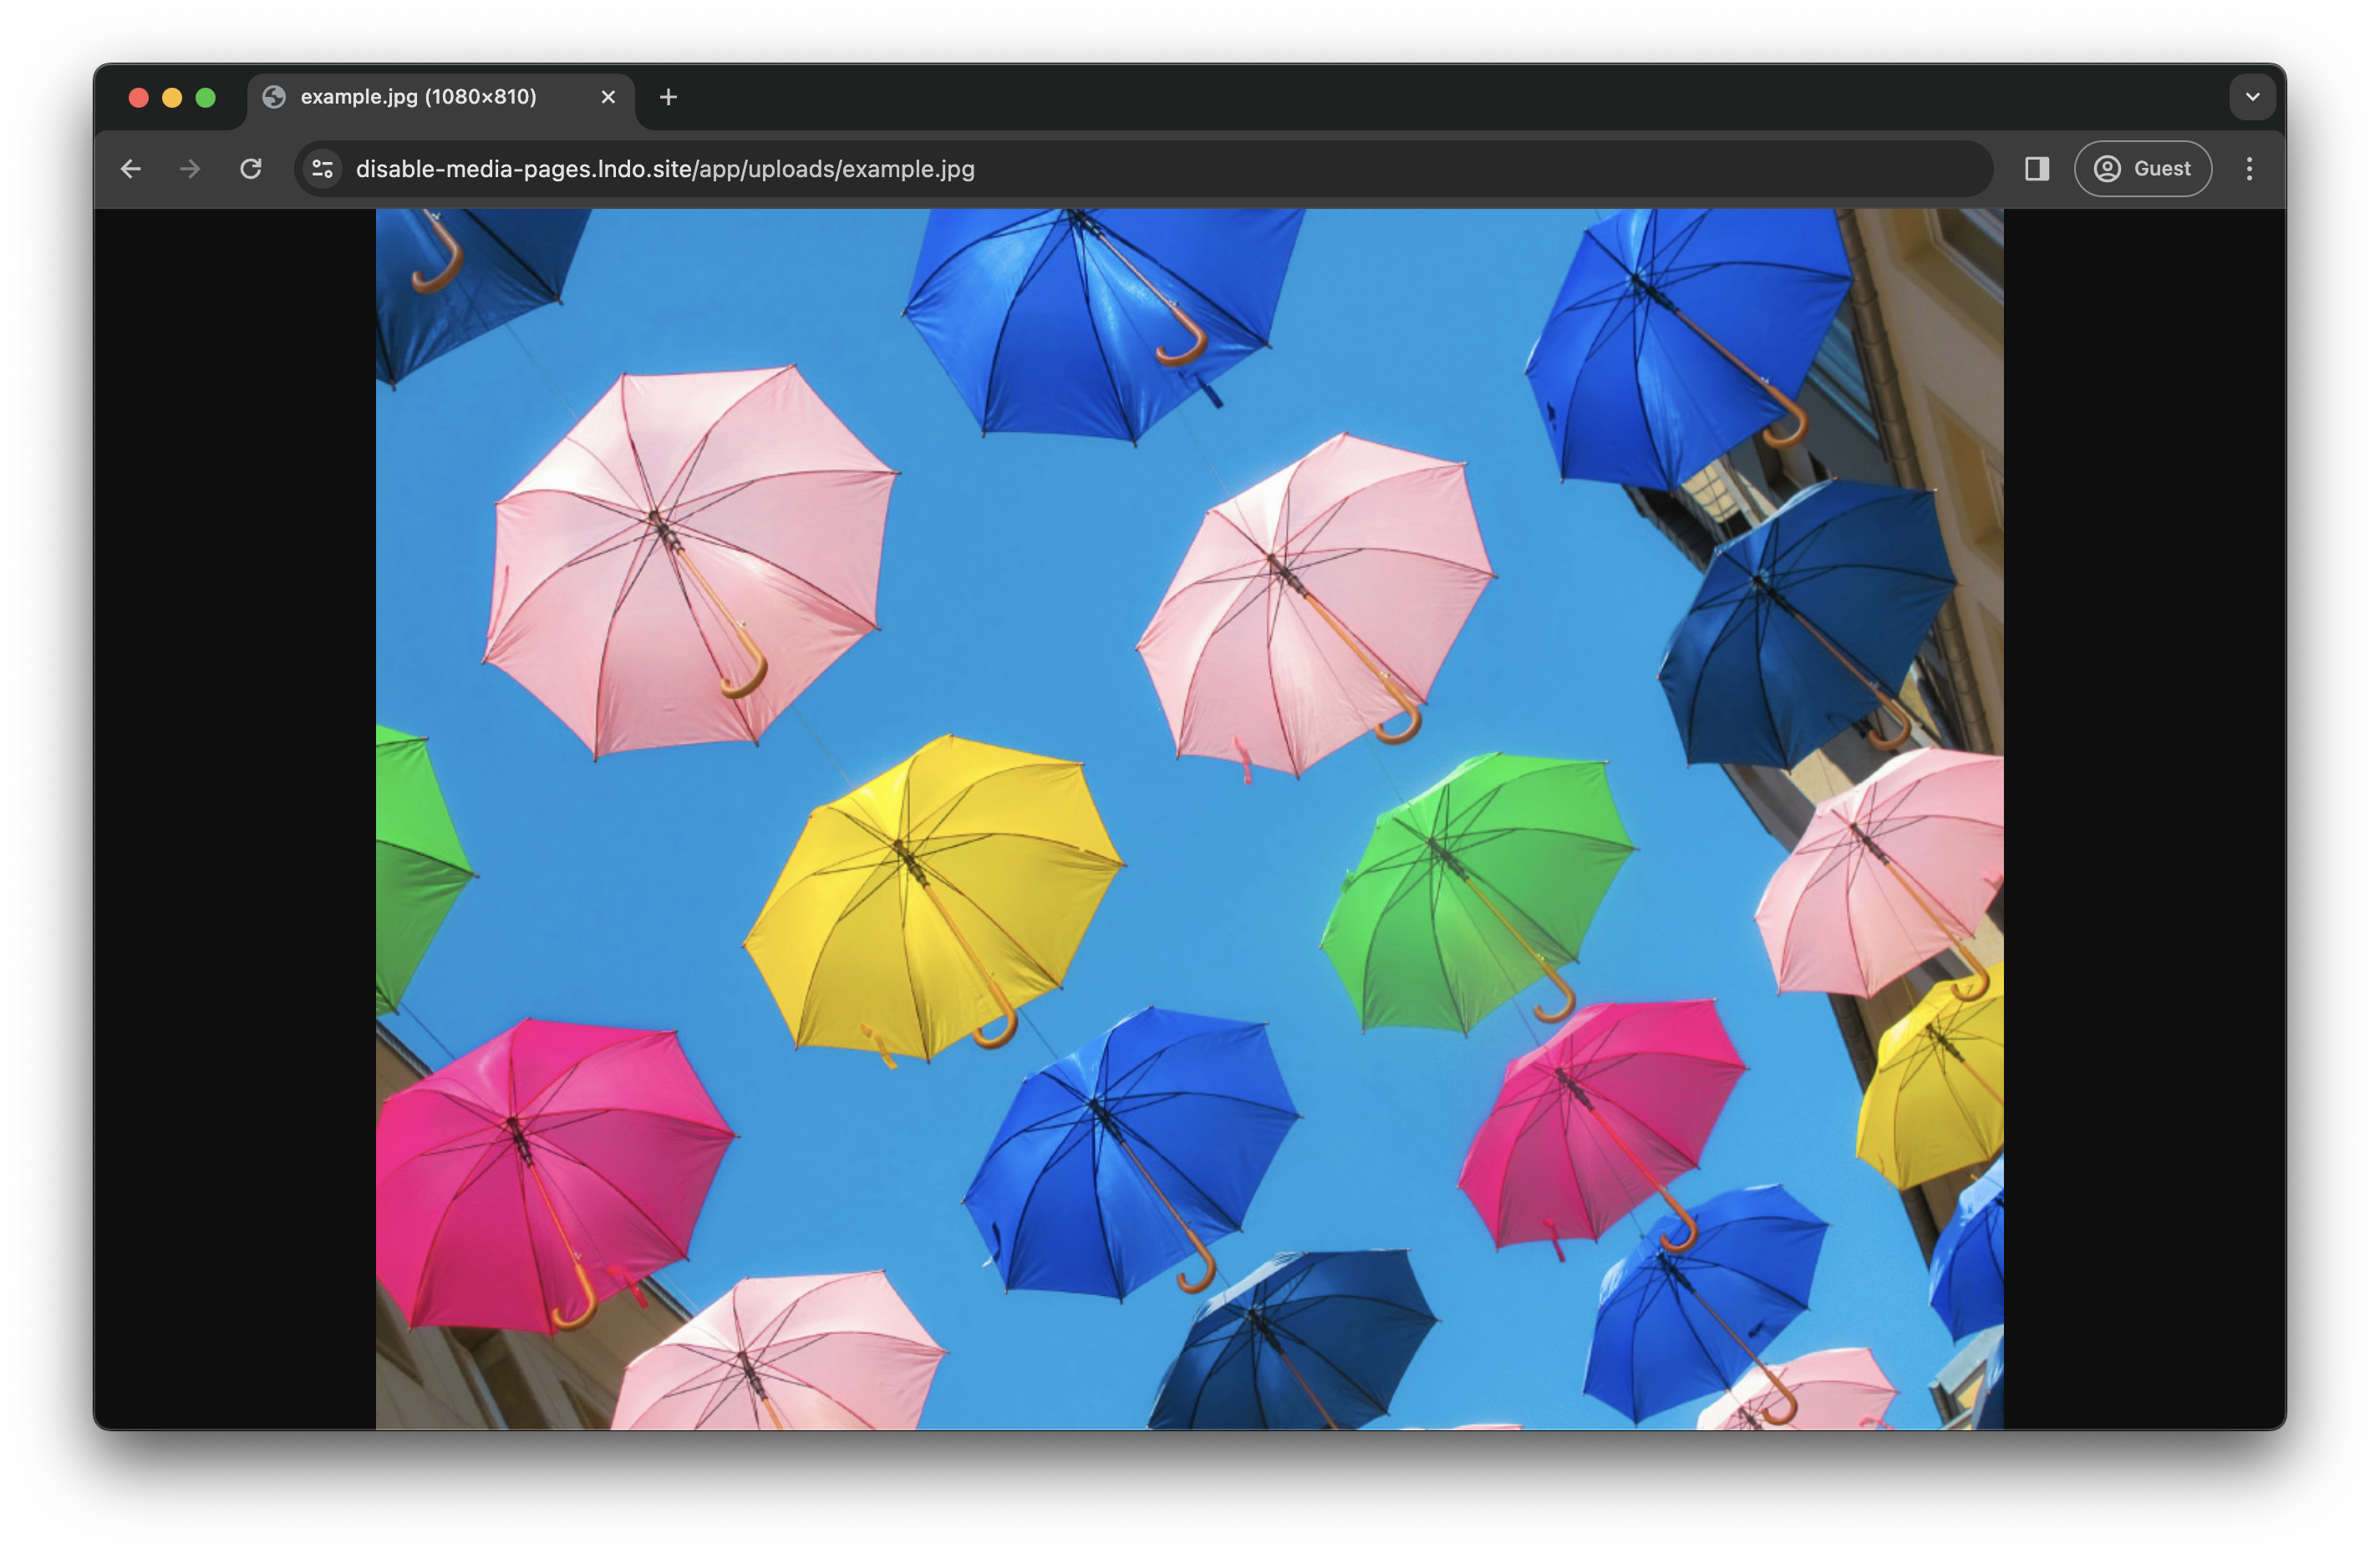The height and width of the screenshot is (1554, 2380).
Task: Maximize window with the green button
Action: [206, 97]
